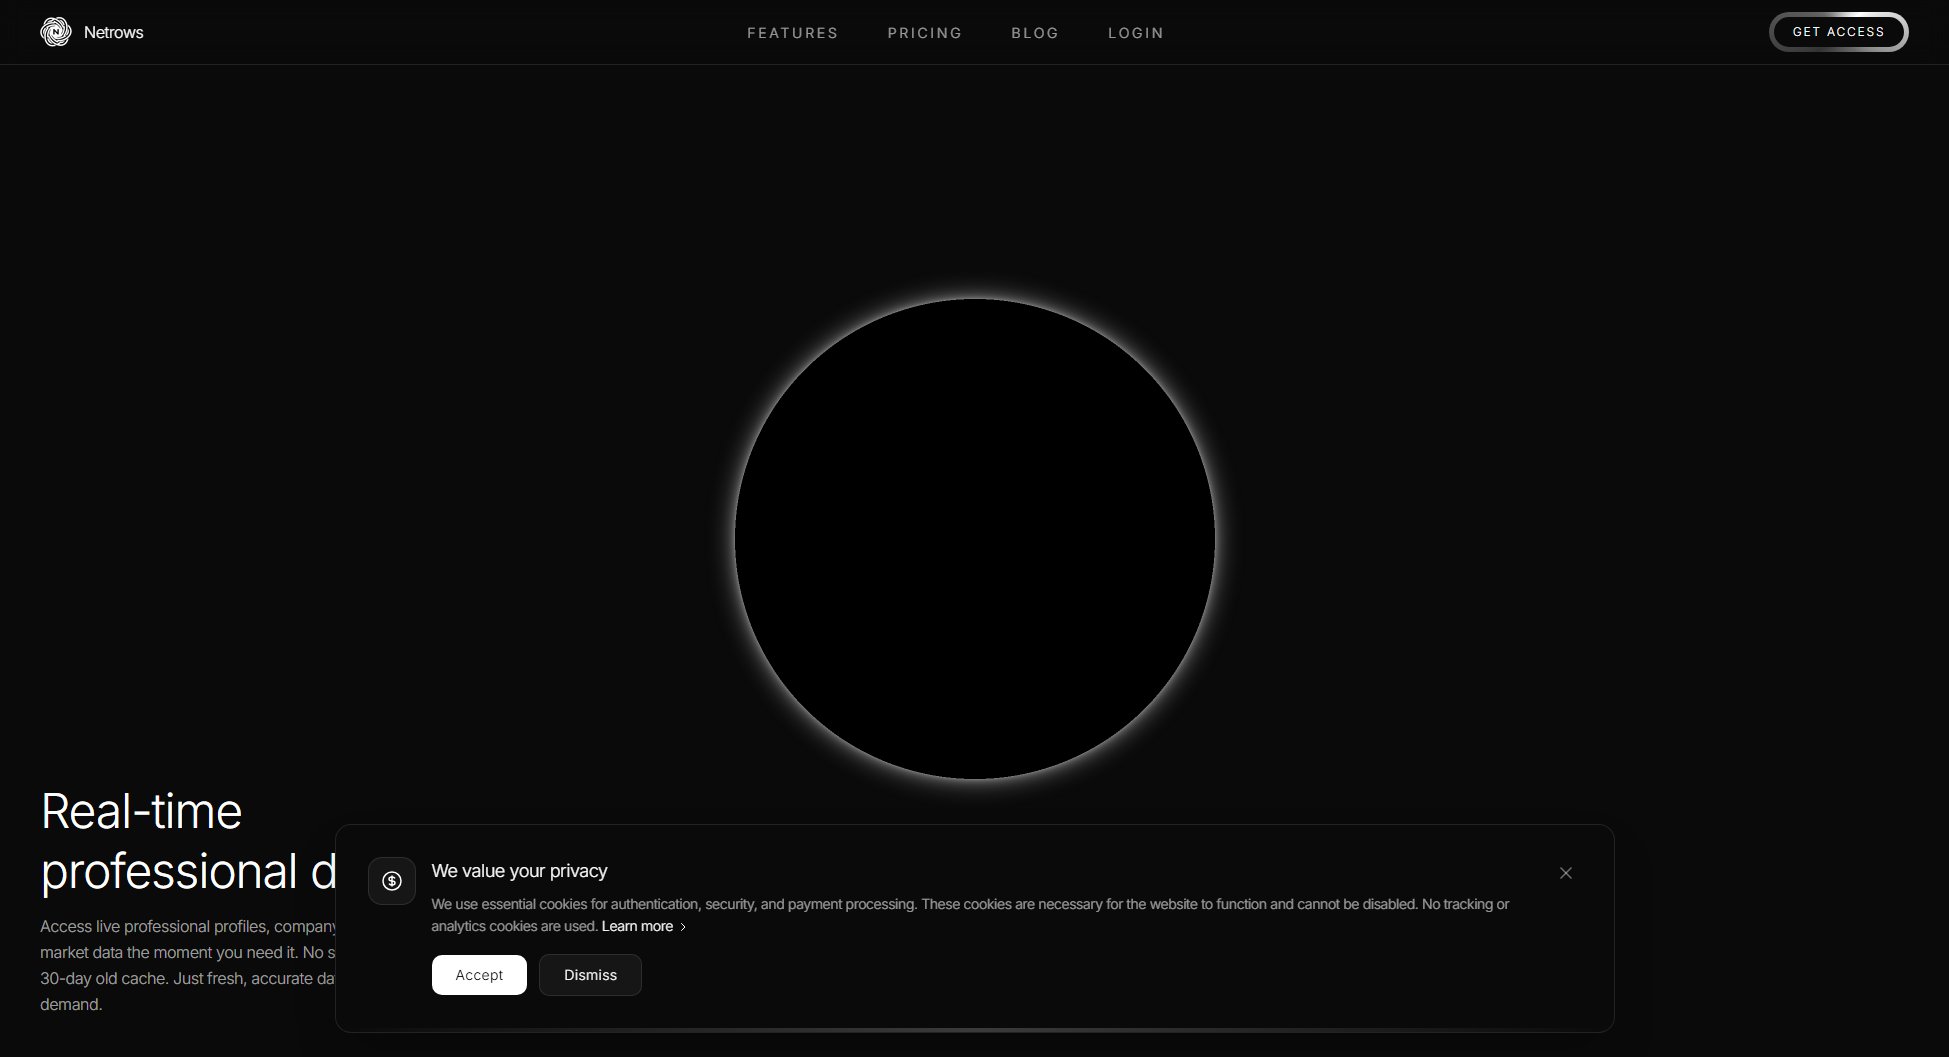
Task: Open the FEATURES page
Action: pos(792,32)
